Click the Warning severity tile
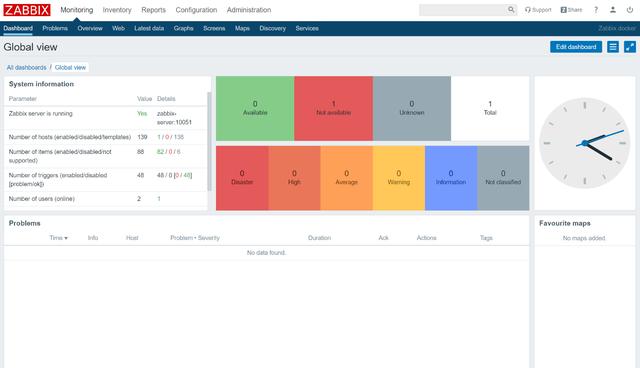Viewport: 640px width, 368px height. click(399, 178)
